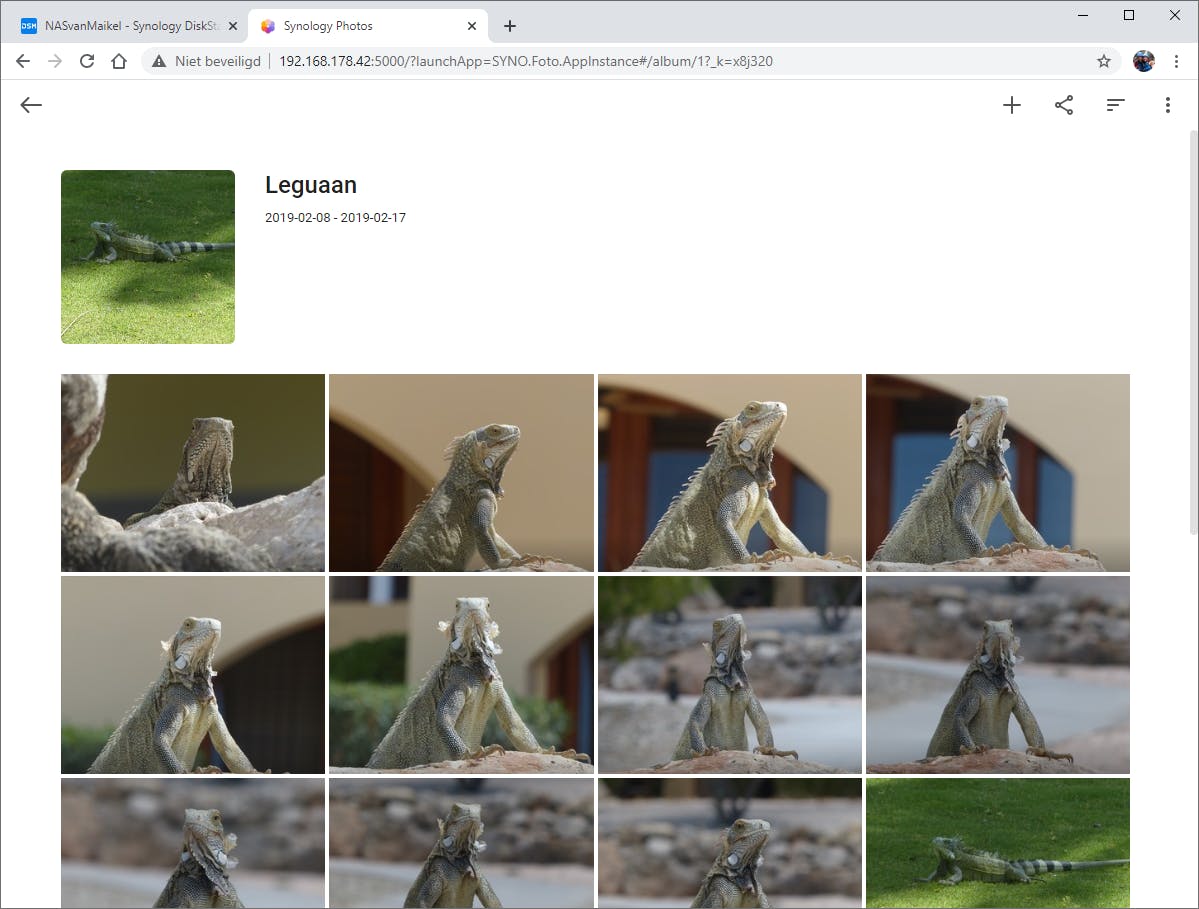Click the date range 2019-02-08 - 2019-02-17

pos(335,217)
